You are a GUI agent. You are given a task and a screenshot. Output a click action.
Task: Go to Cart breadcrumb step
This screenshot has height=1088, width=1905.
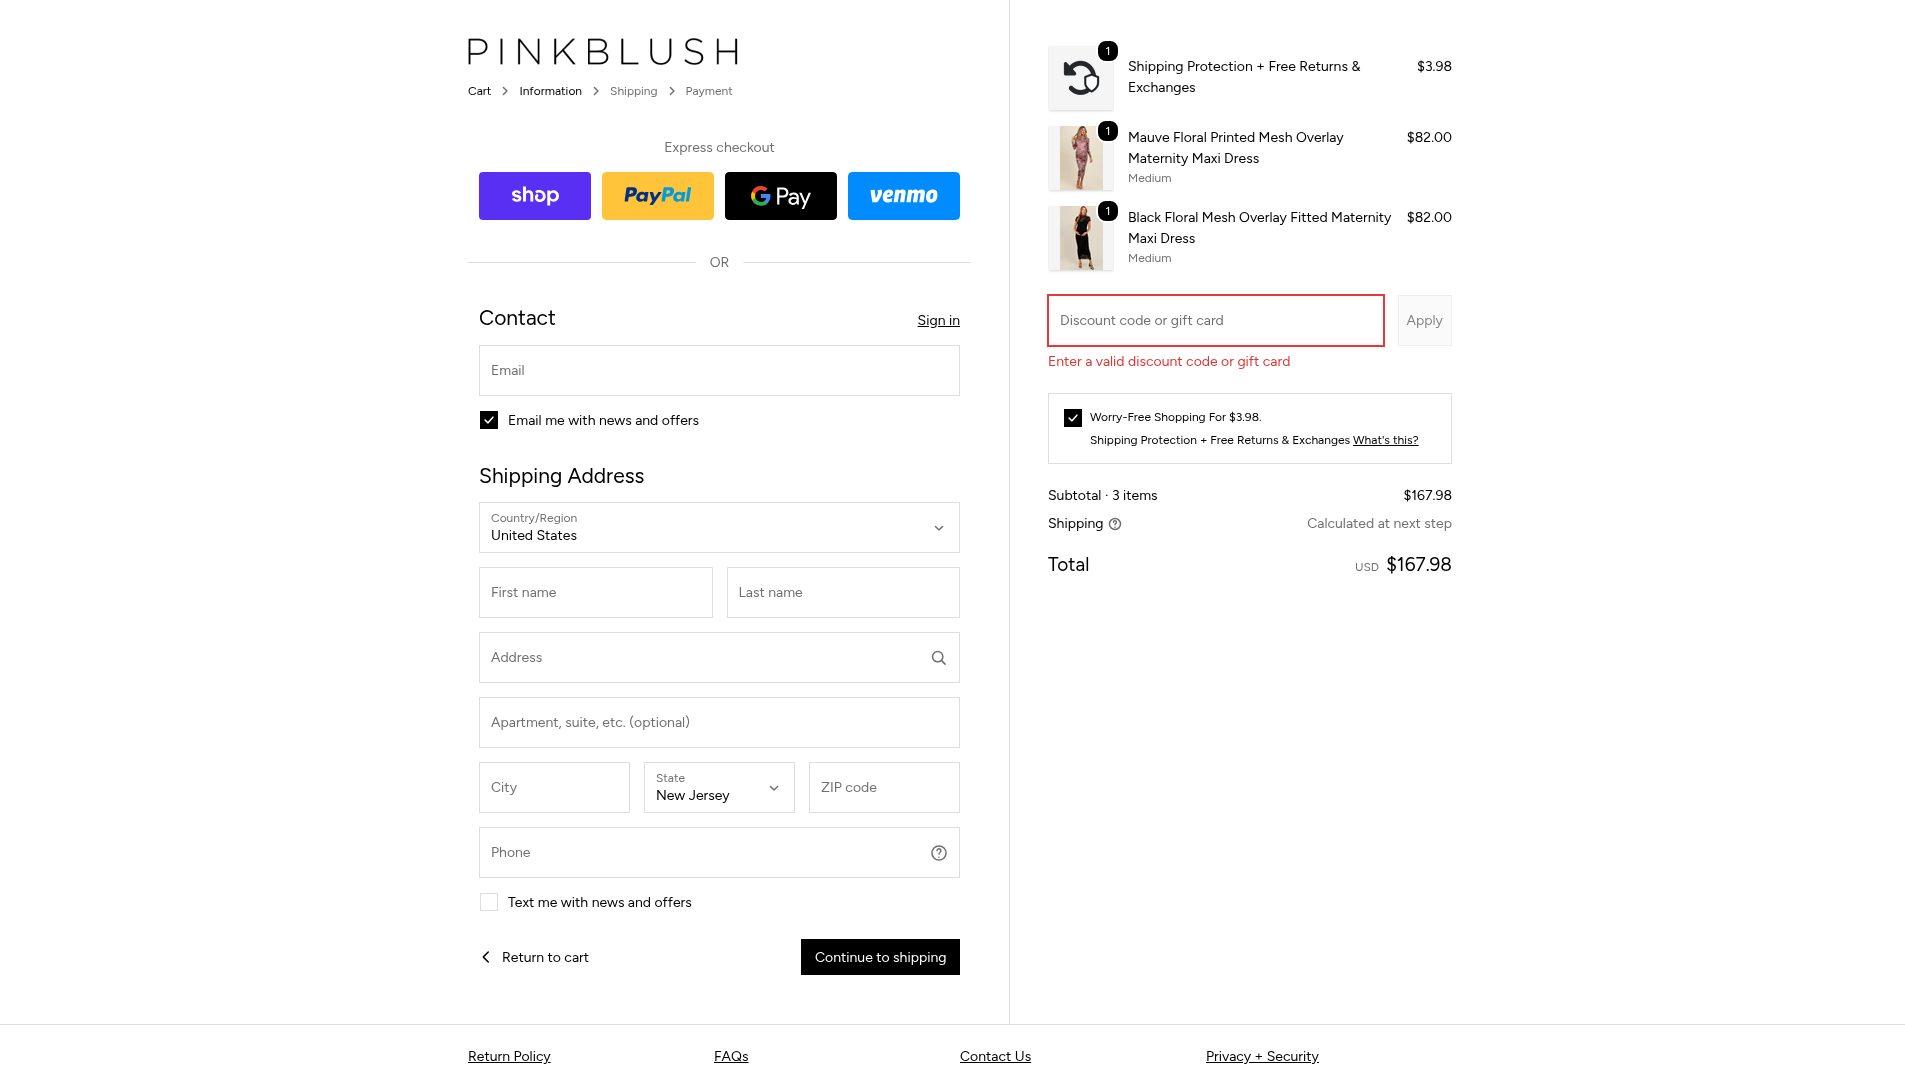click(x=479, y=91)
